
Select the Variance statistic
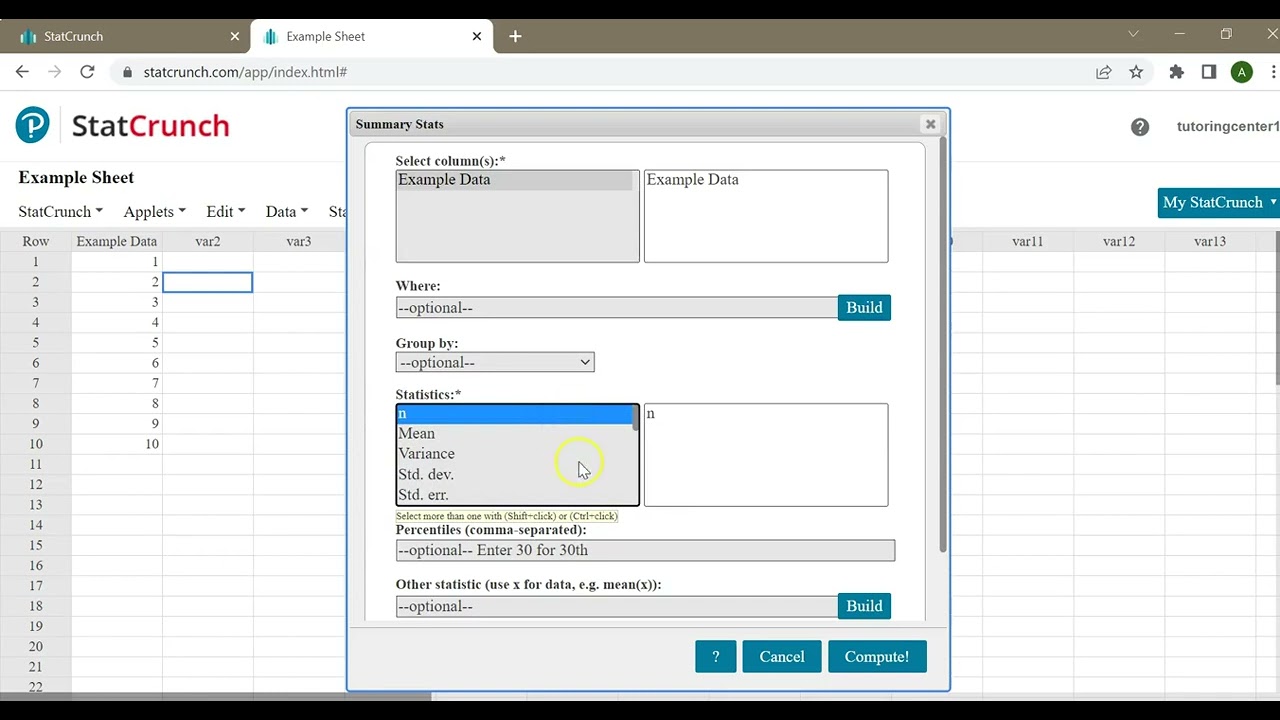(x=515, y=454)
